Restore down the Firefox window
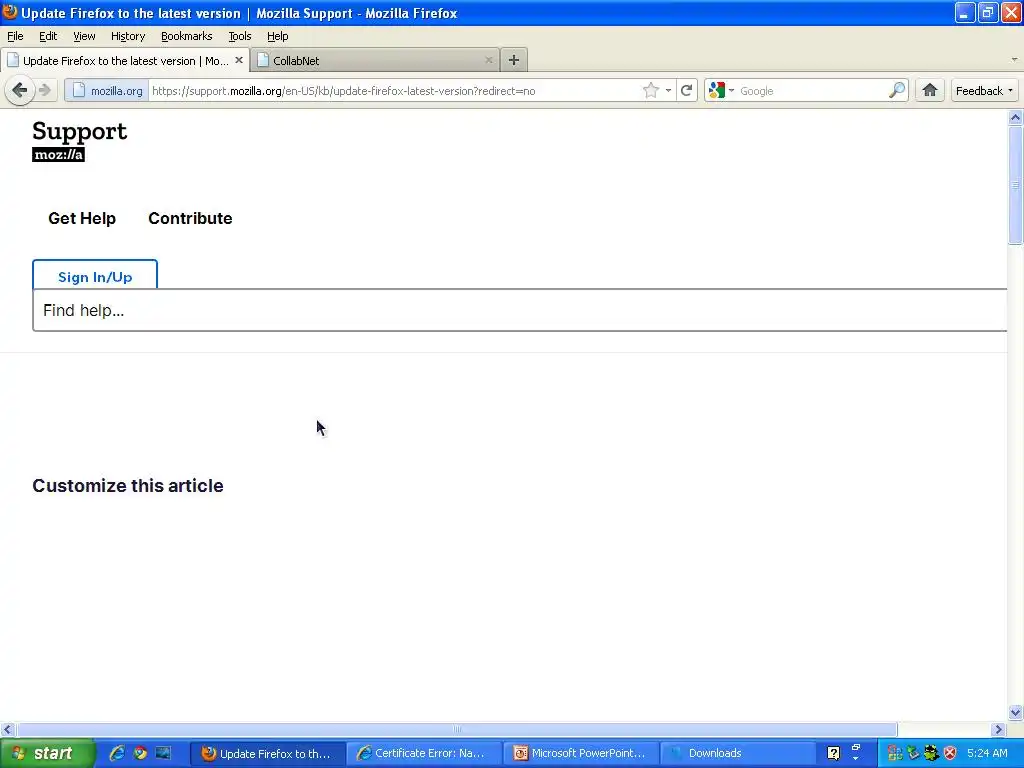 [987, 12]
